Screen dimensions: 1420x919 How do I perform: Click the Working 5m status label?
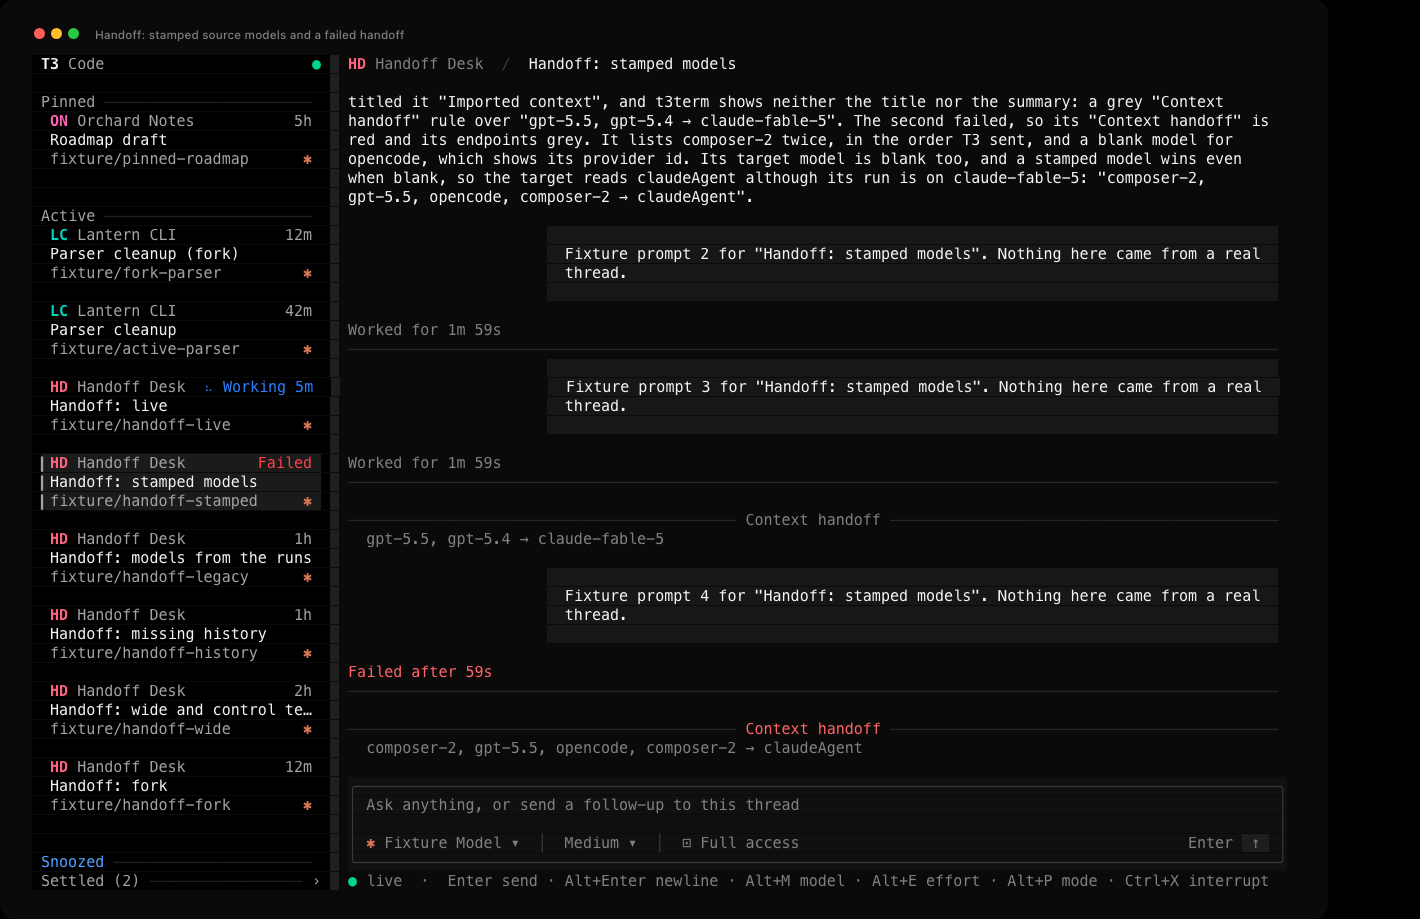(259, 387)
